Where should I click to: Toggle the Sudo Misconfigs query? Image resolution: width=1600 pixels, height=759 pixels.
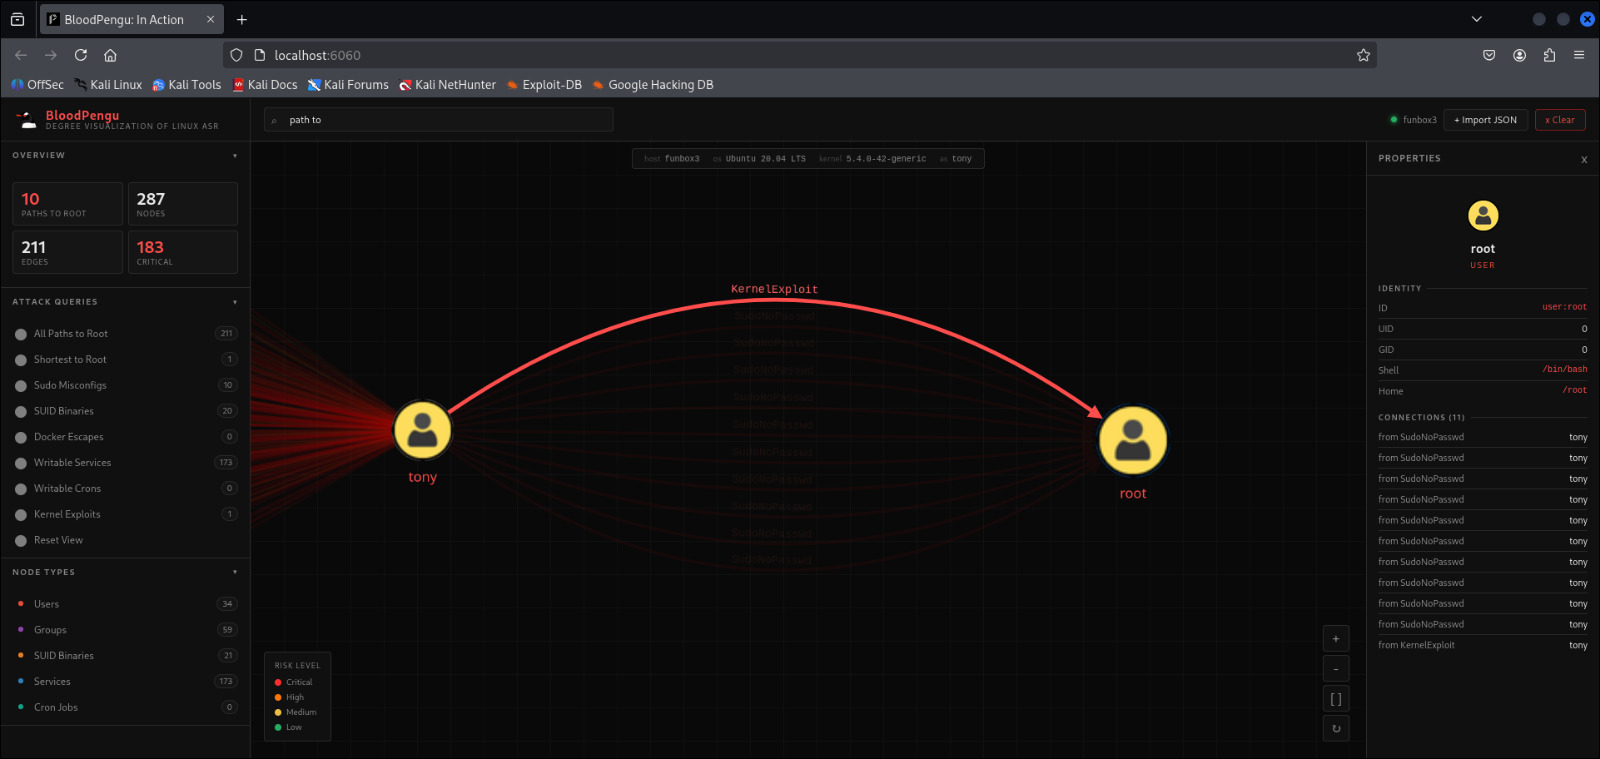(x=70, y=386)
